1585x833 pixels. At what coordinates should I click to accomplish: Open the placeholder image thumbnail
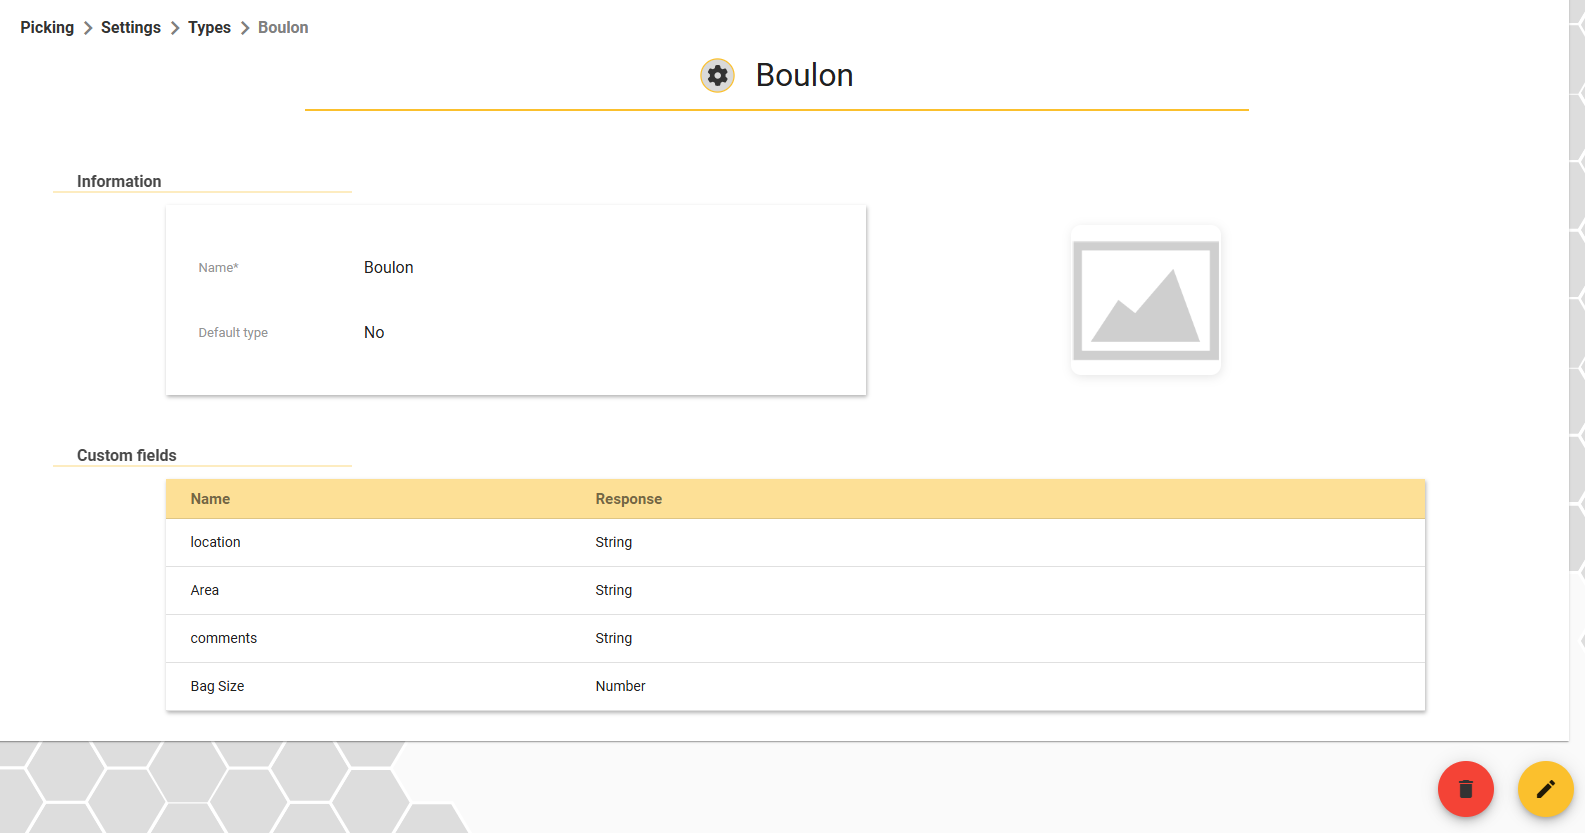click(1146, 300)
